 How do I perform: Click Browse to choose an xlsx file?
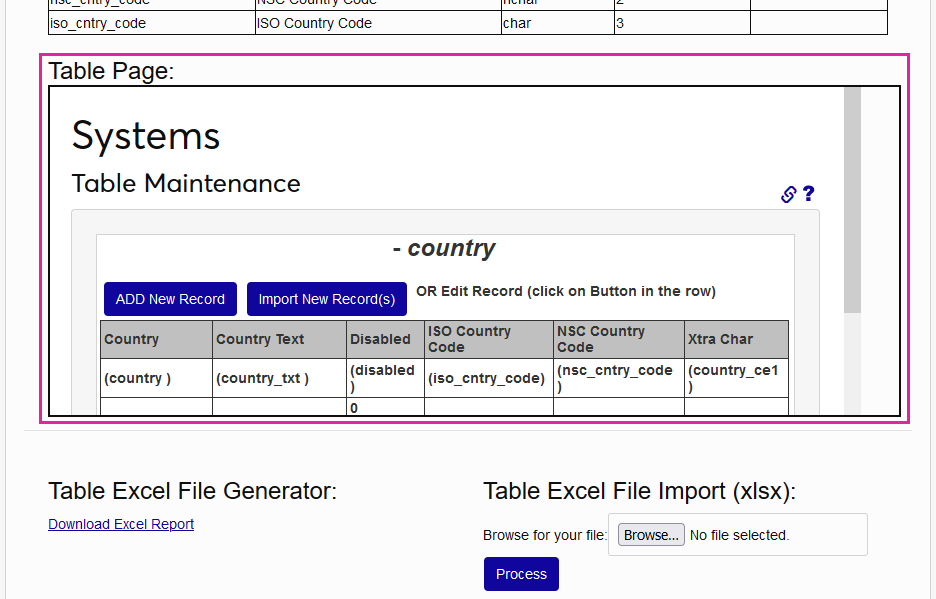[x=650, y=534]
